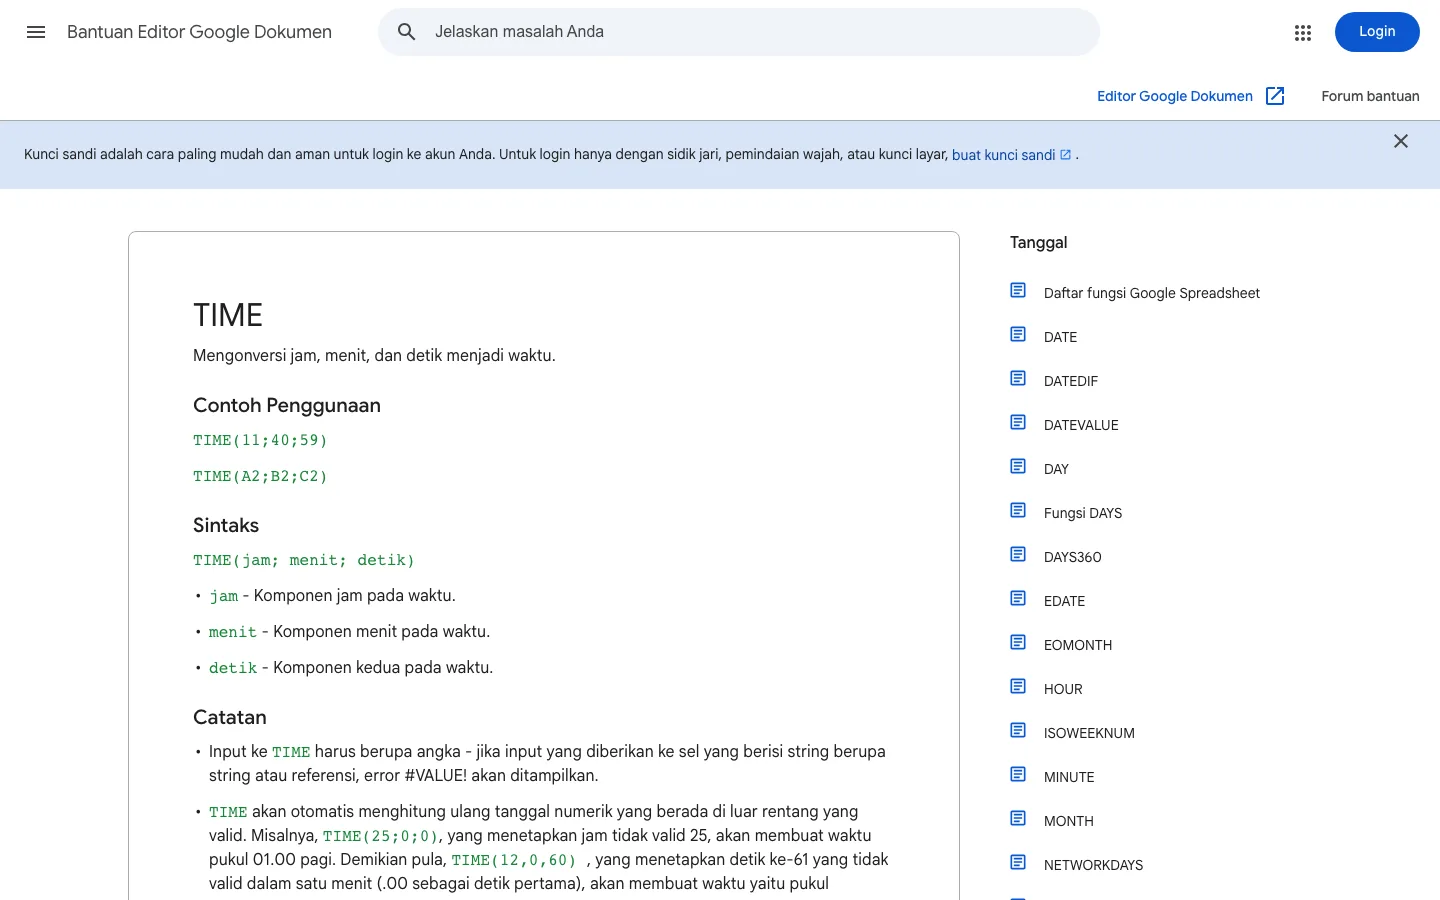This screenshot has width=1440, height=900.
Task: Click the article icon next to DATE
Action: click(1018, 335)
